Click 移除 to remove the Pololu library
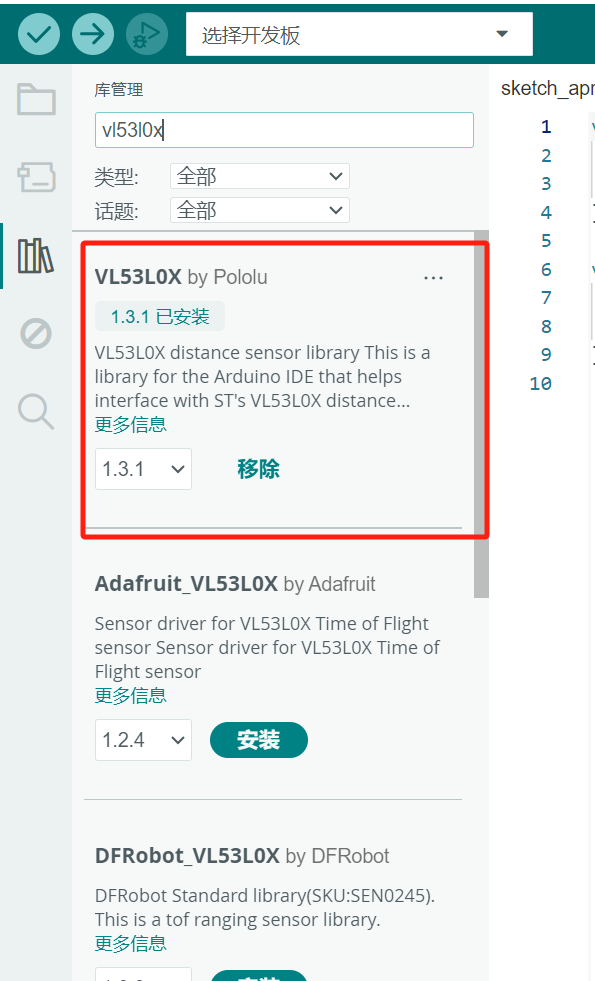The height and width of the screenshot is (981, 595). pos(258,468)
